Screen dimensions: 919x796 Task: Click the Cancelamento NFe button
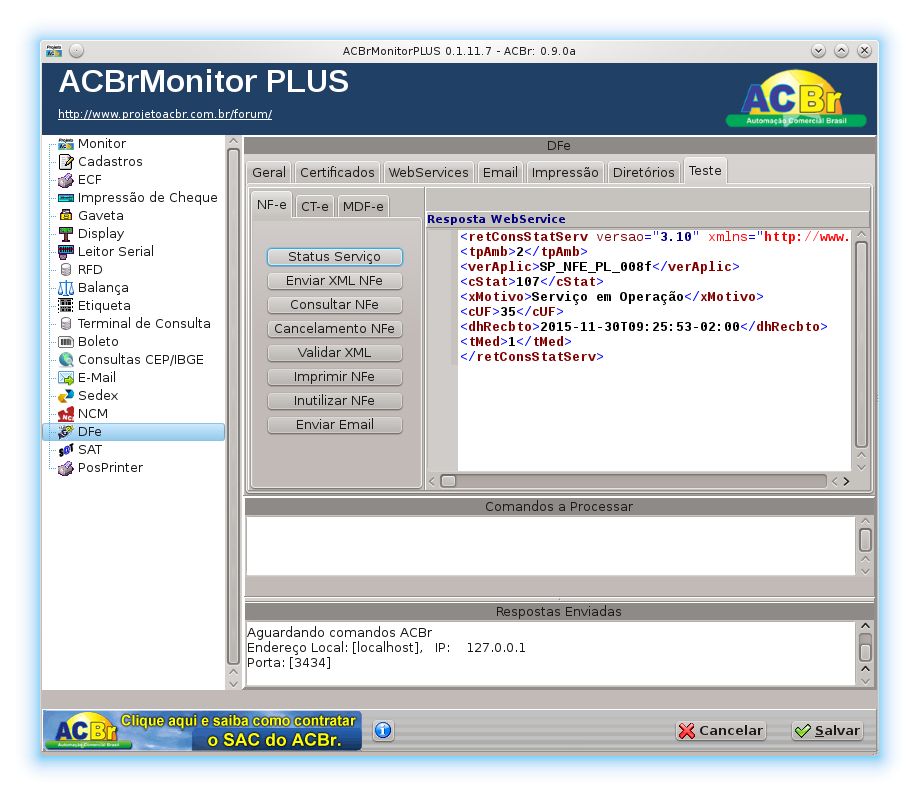(x=335, y=329)
